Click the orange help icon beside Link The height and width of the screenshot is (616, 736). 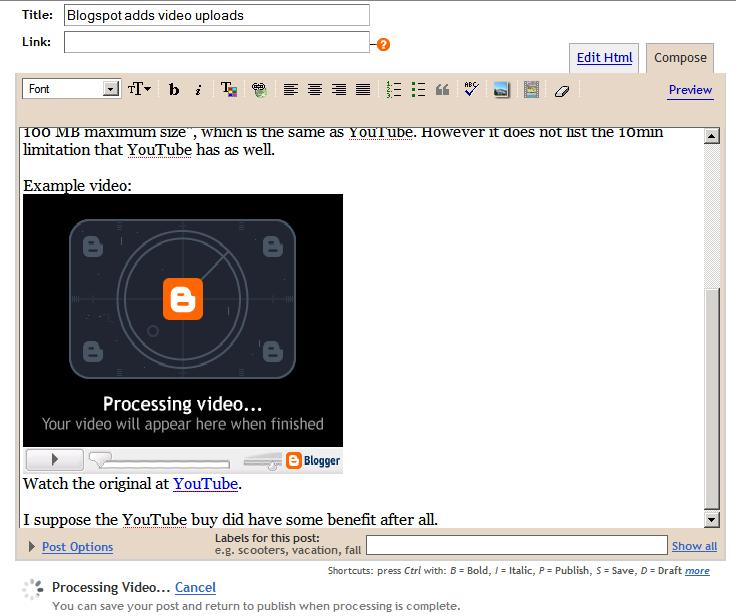coord(383,45)
